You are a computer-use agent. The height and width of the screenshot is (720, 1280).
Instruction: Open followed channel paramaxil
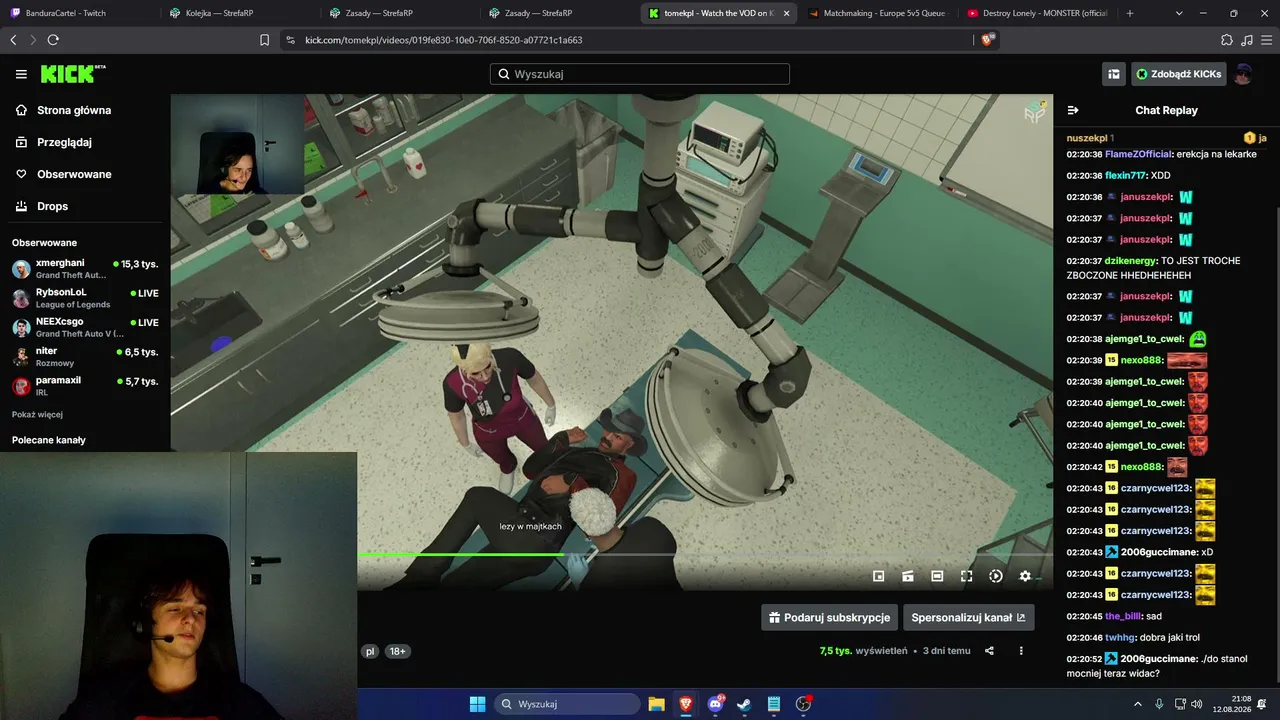(85, 386)
